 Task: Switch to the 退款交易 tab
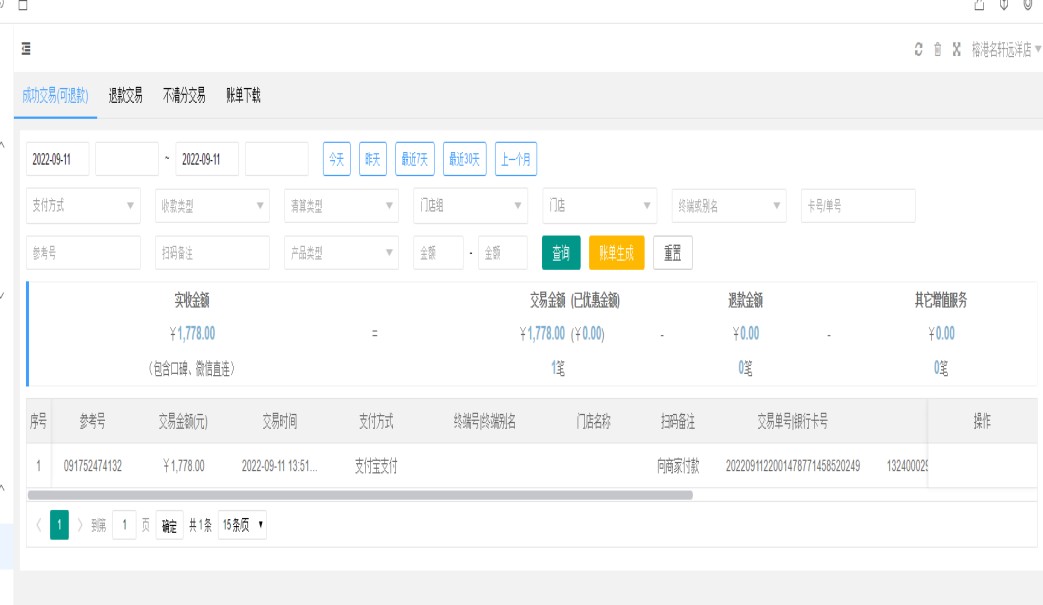pyautogui.click(x=126, y=96)
